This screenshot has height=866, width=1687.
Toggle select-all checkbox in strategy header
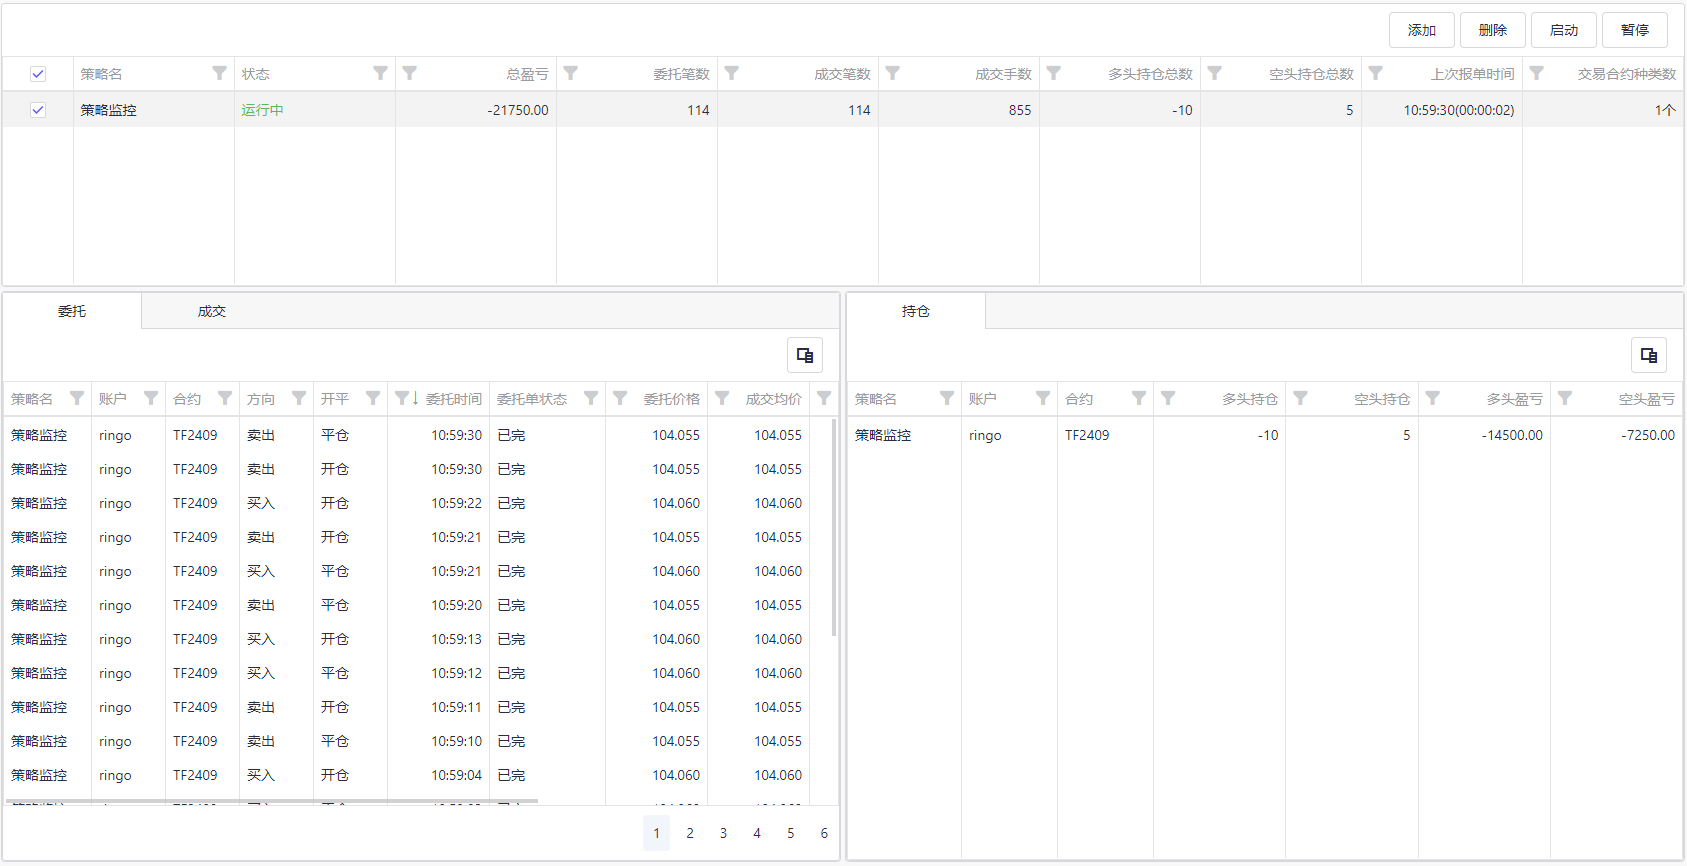click(x=38, y=74)
